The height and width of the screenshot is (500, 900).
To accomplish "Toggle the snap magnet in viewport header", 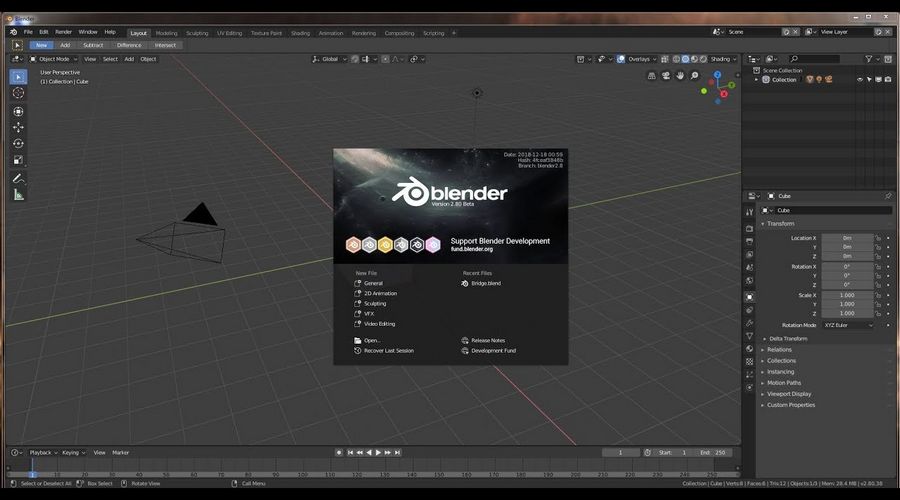I will pyautogui.click(x=355, y=59).
